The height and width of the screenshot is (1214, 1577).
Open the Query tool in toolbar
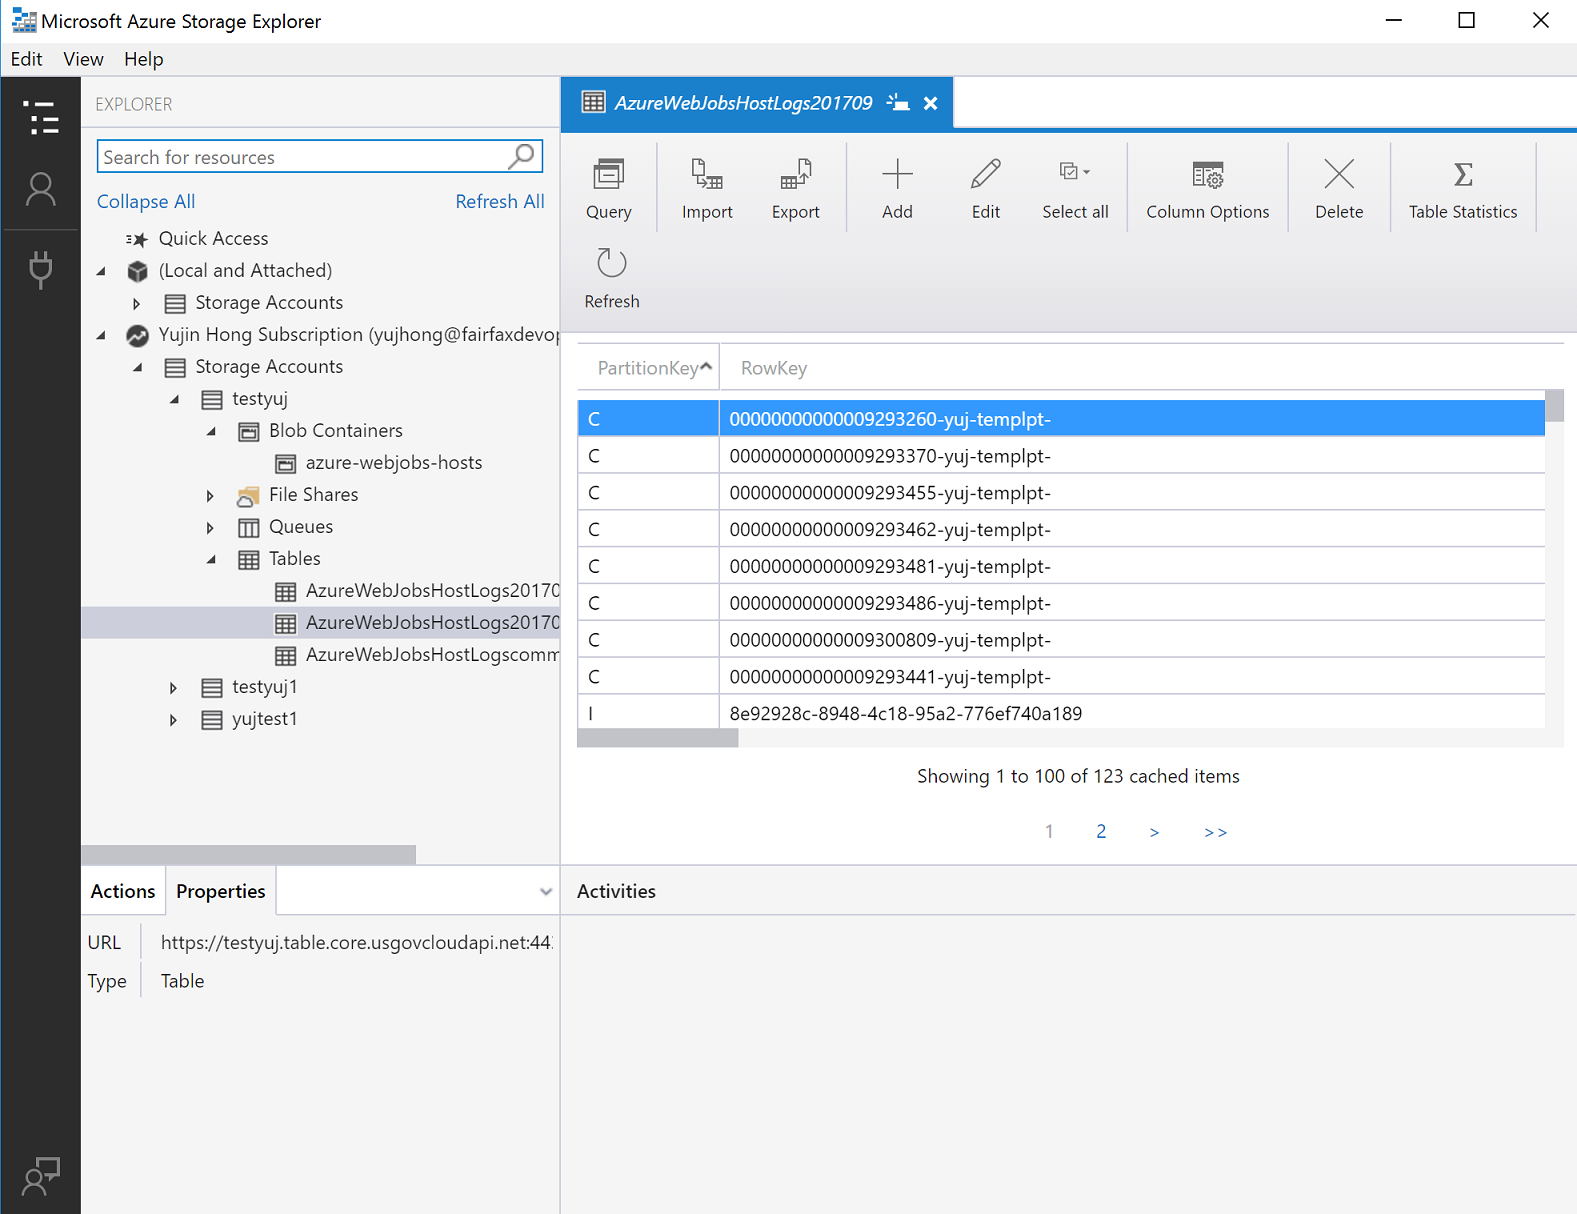(608, 188)
